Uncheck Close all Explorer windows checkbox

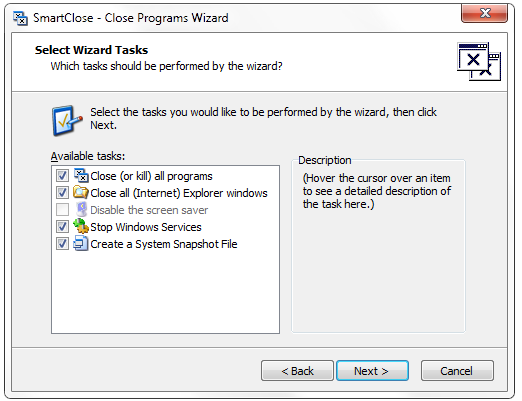[x=62, y=193]
